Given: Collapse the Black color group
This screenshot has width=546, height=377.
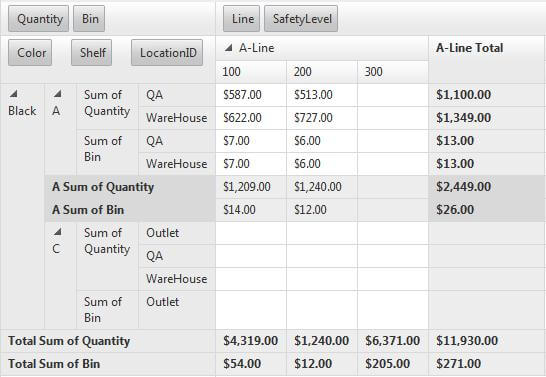Looking at the screenshot, I should pyautogui.click(x=13, y=94).
